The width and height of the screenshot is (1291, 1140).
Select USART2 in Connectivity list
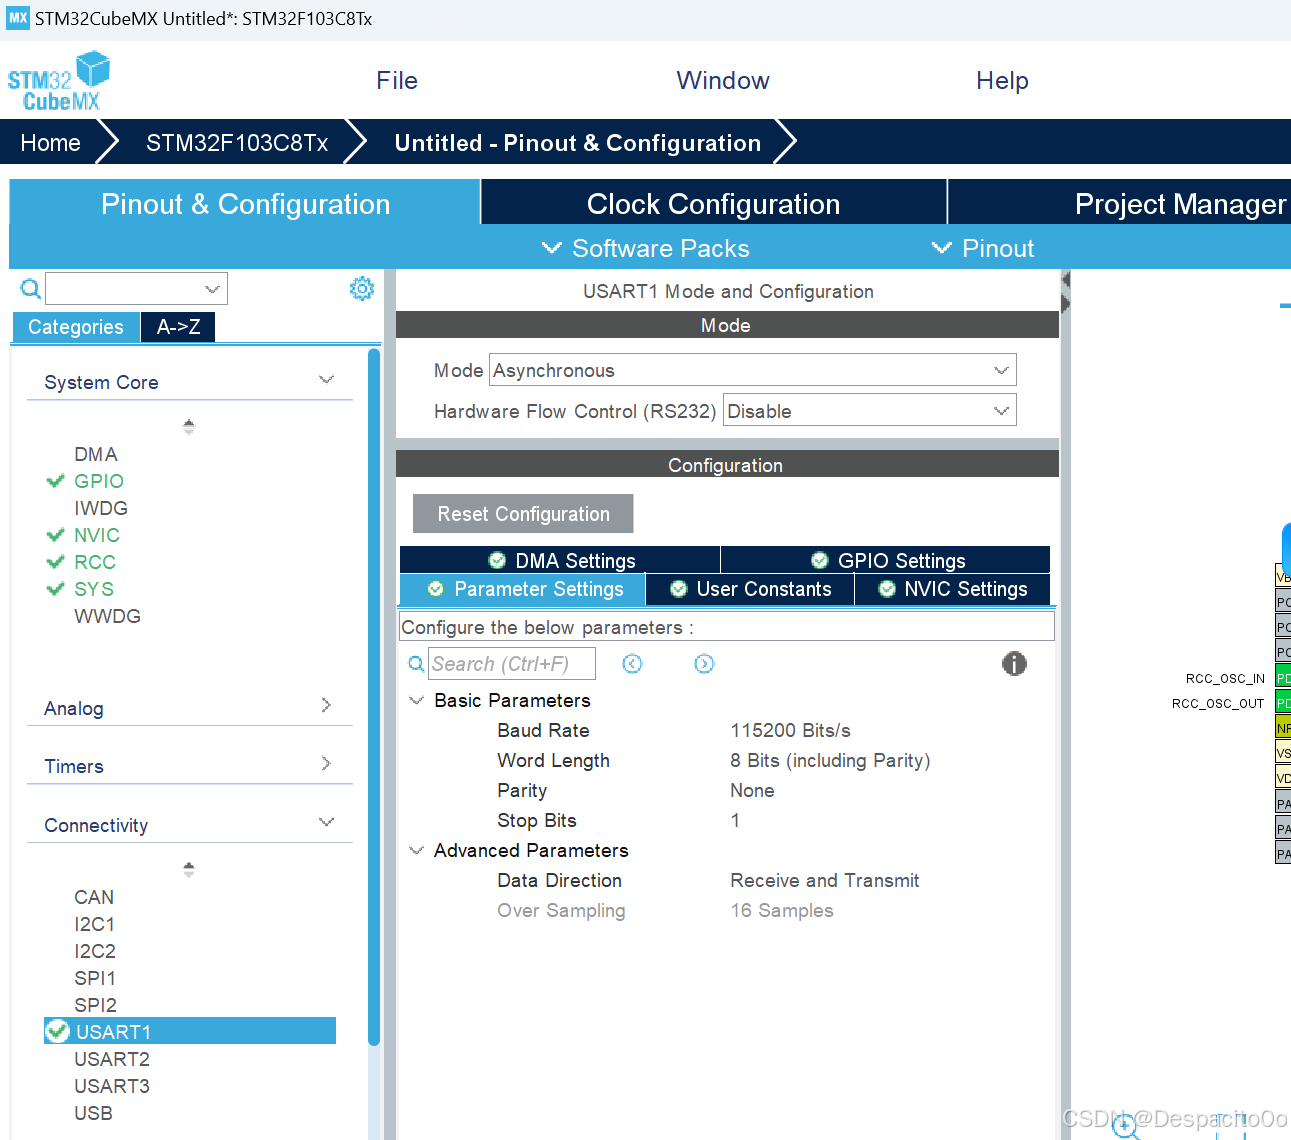coord(112,1059)
